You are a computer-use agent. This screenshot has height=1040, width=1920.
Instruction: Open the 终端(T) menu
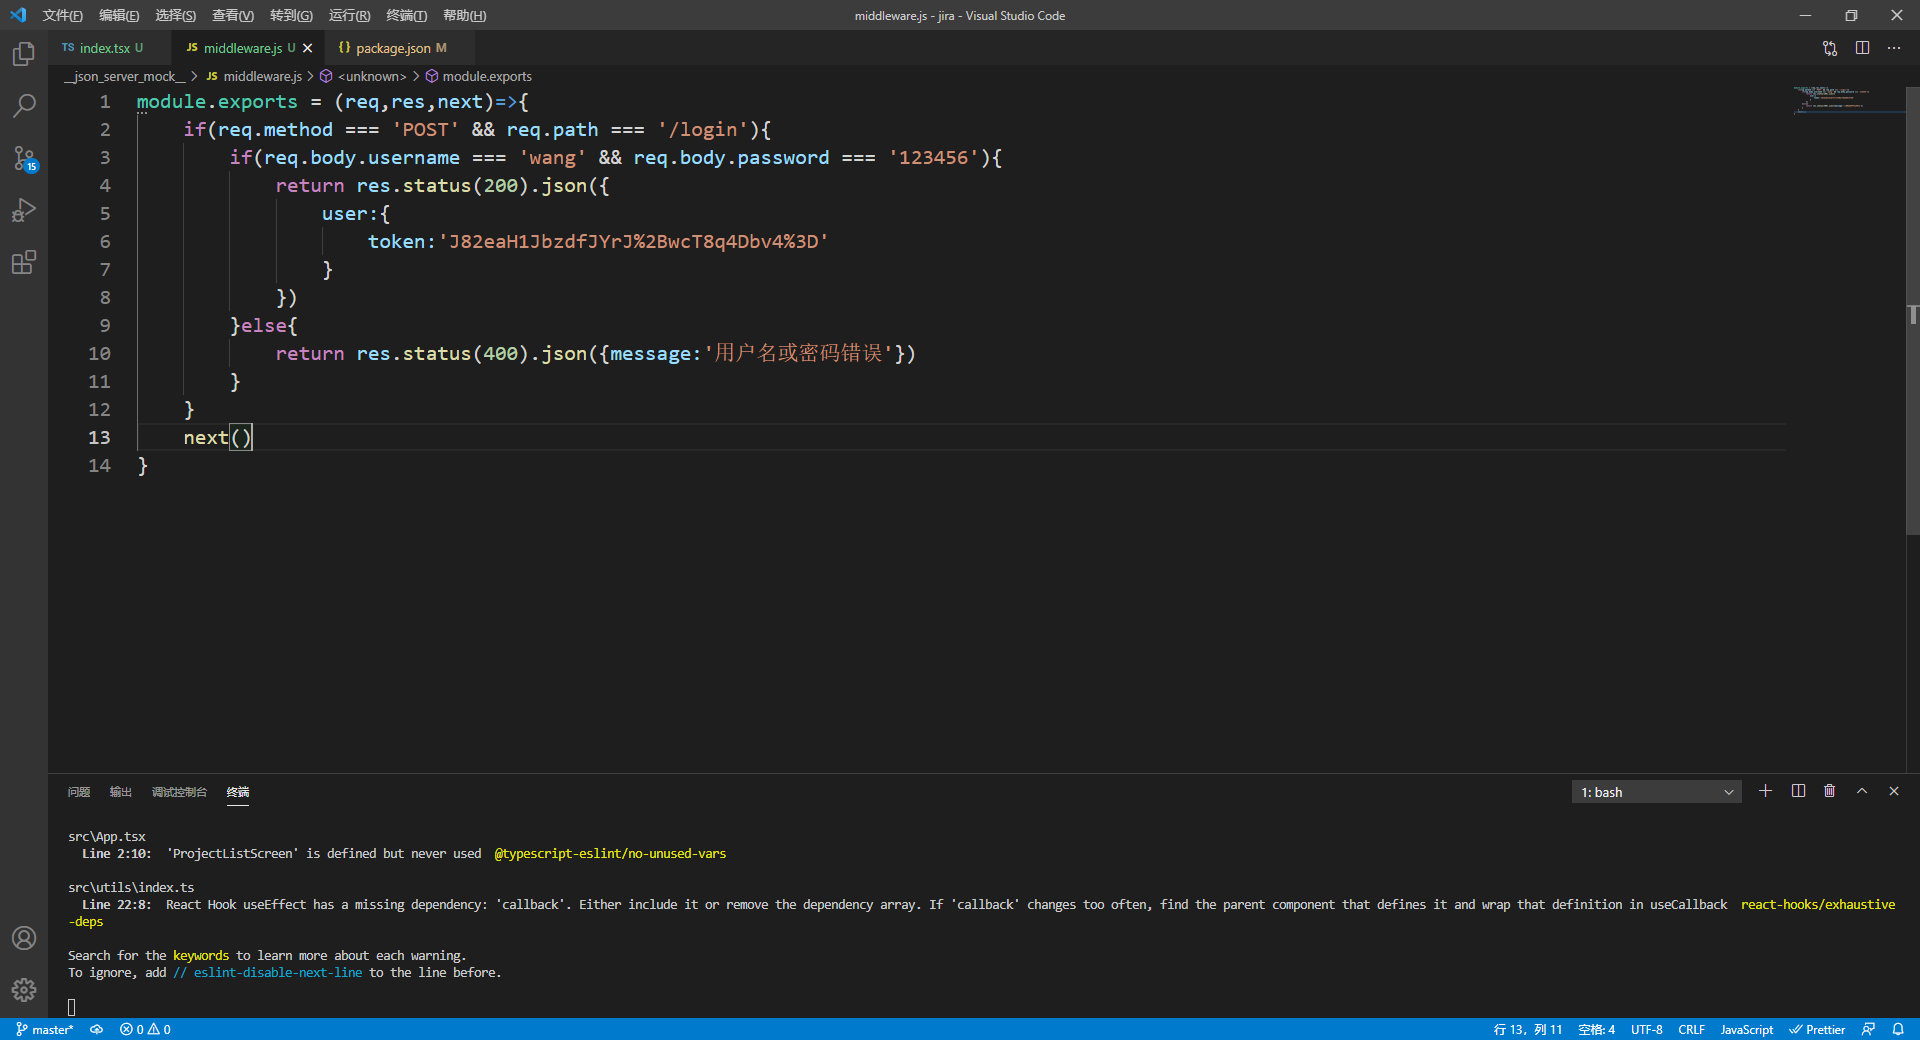pyautogui.click(x=407, y=15)
